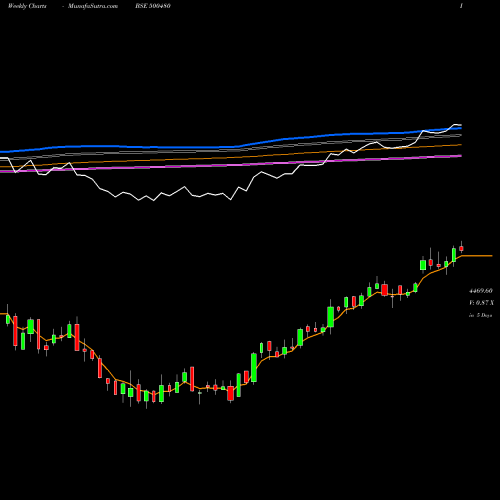Image resolution: width=500 pixels, height=500 pixels.
Task: Click the volume text below the 4469.60 price
Action: coord(481,303)
